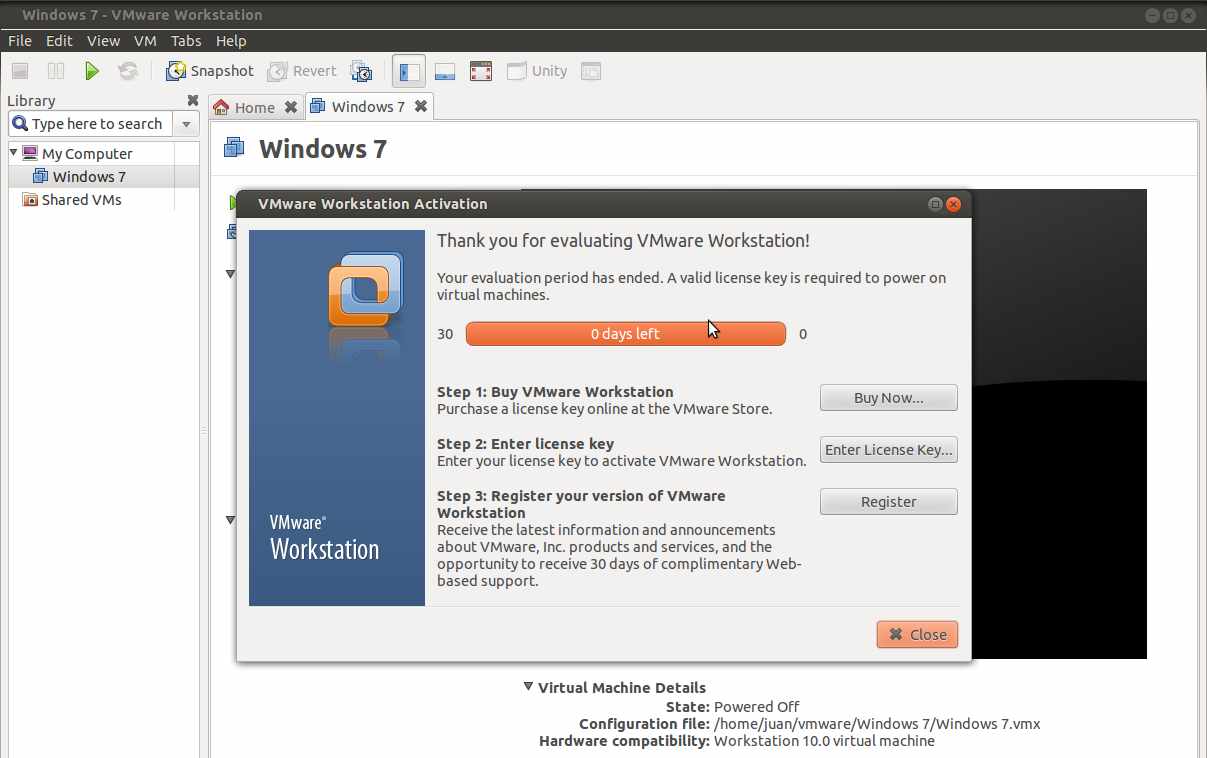Collapse the My Computer tree node
The image size is (1207, 758).
click(14, 153)
